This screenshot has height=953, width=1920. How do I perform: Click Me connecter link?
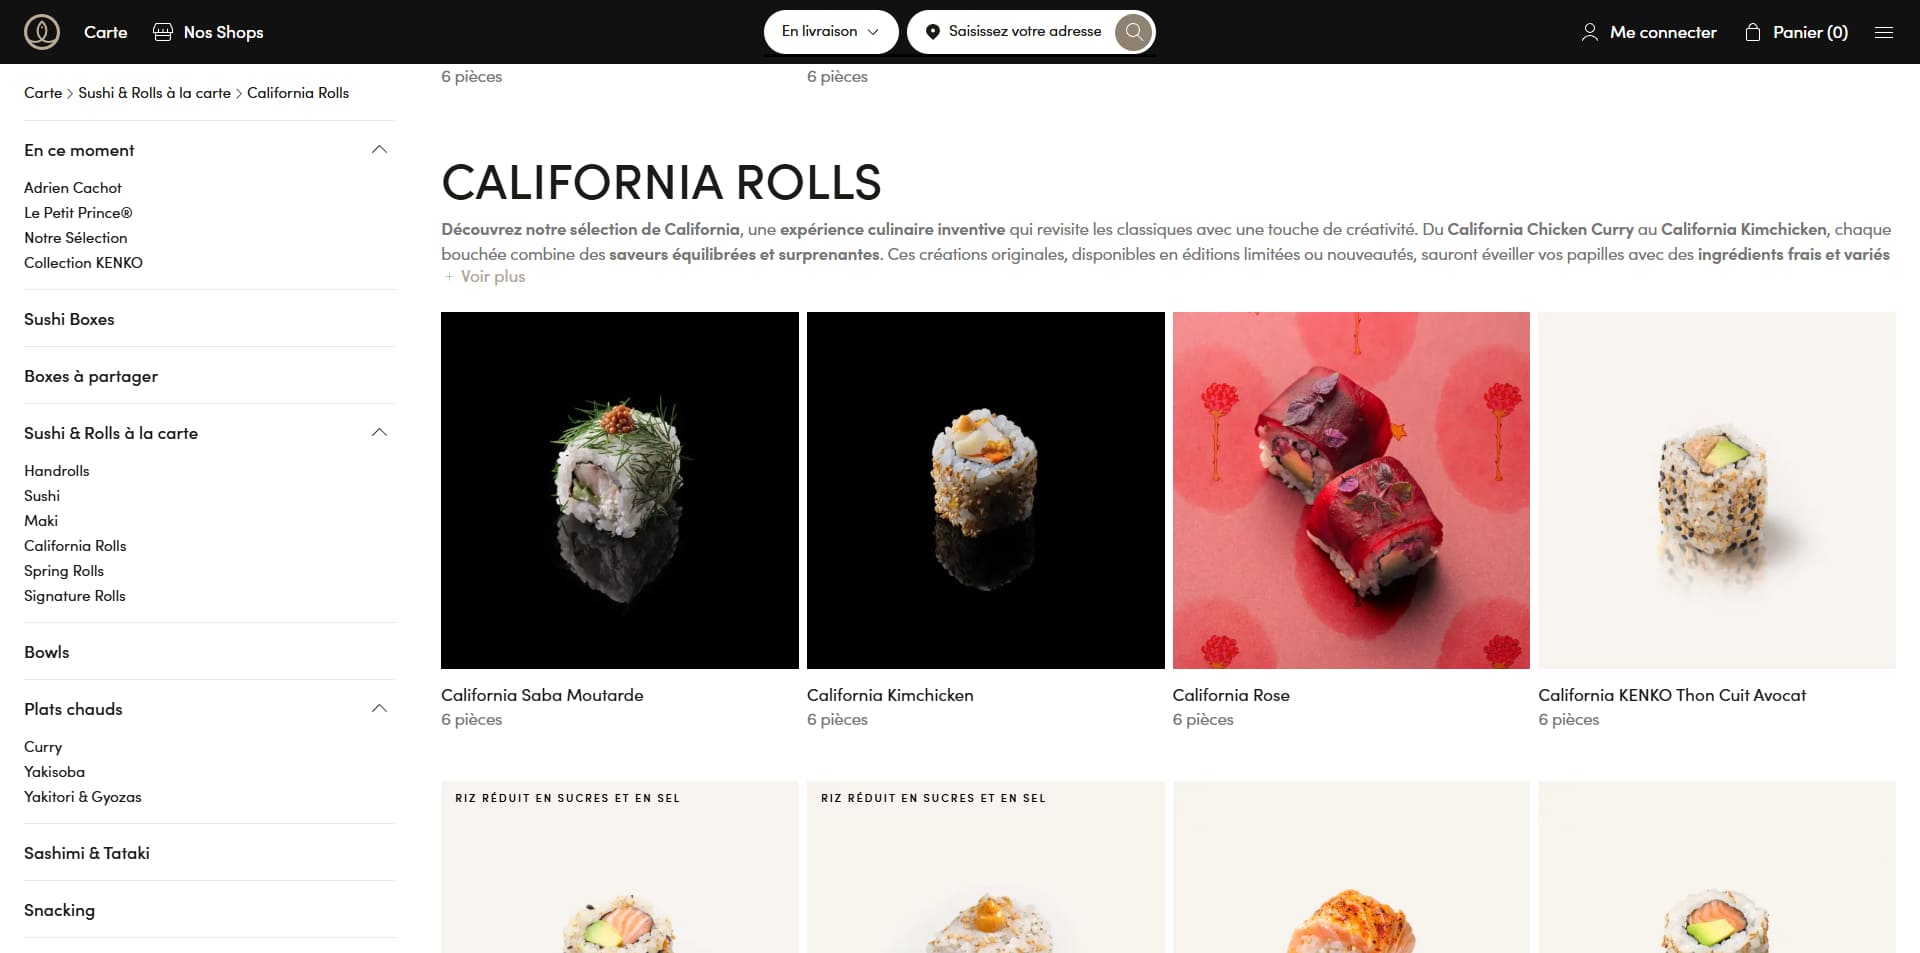(x=1663, y=32)
